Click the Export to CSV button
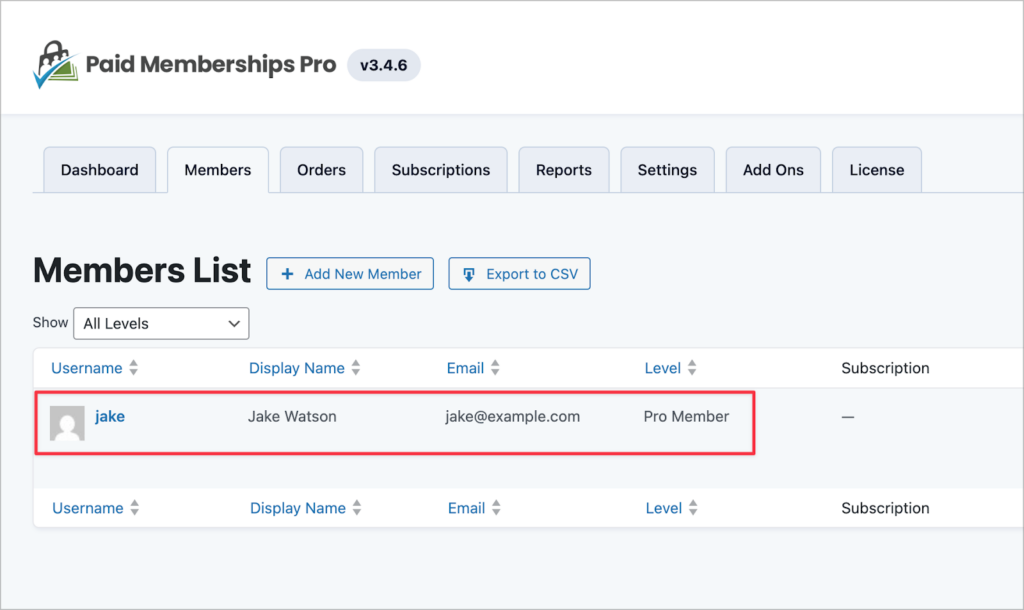 [x=519, y=273]
